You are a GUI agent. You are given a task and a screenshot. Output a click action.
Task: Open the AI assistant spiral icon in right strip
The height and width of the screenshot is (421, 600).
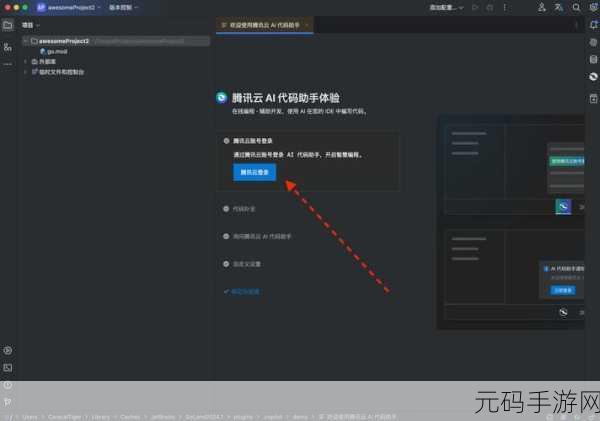[x=593, y=42]
